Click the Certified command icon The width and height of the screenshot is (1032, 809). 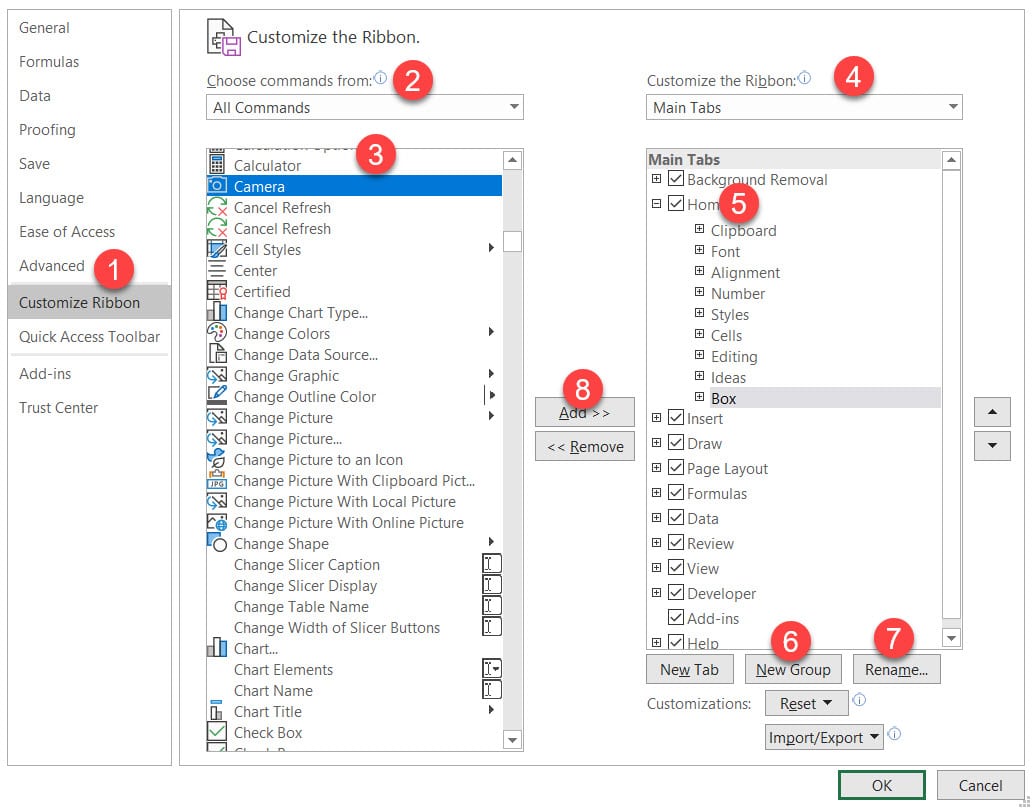click(217, 291)
